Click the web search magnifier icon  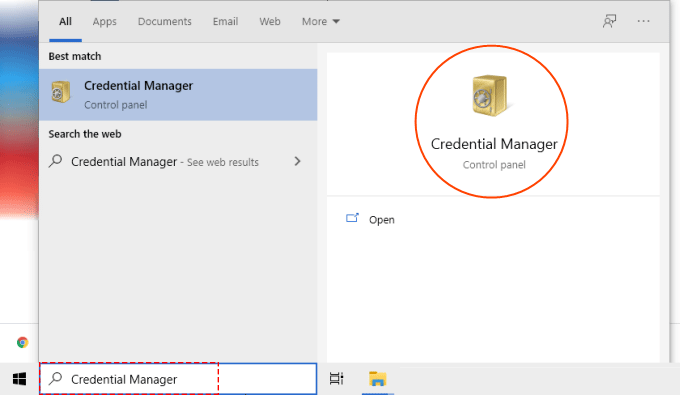pos(56,161)
